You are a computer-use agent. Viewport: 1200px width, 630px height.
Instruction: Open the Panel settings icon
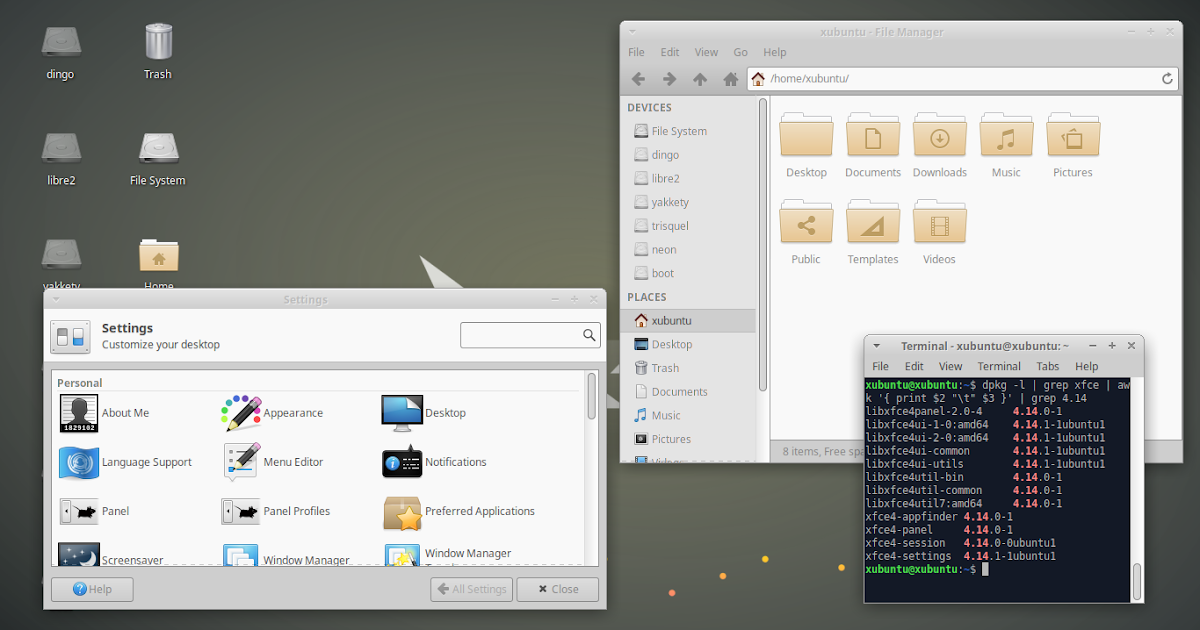coord(78,511)
